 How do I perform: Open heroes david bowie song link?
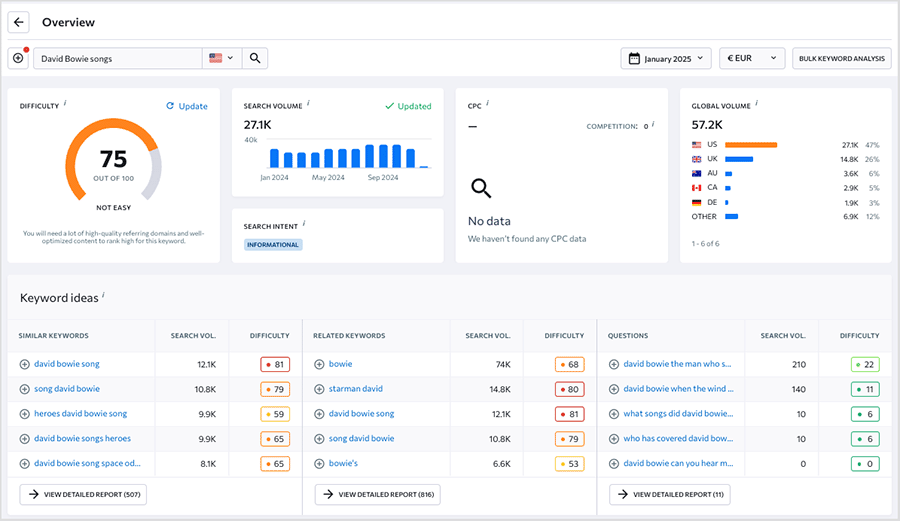coord(80,413)
